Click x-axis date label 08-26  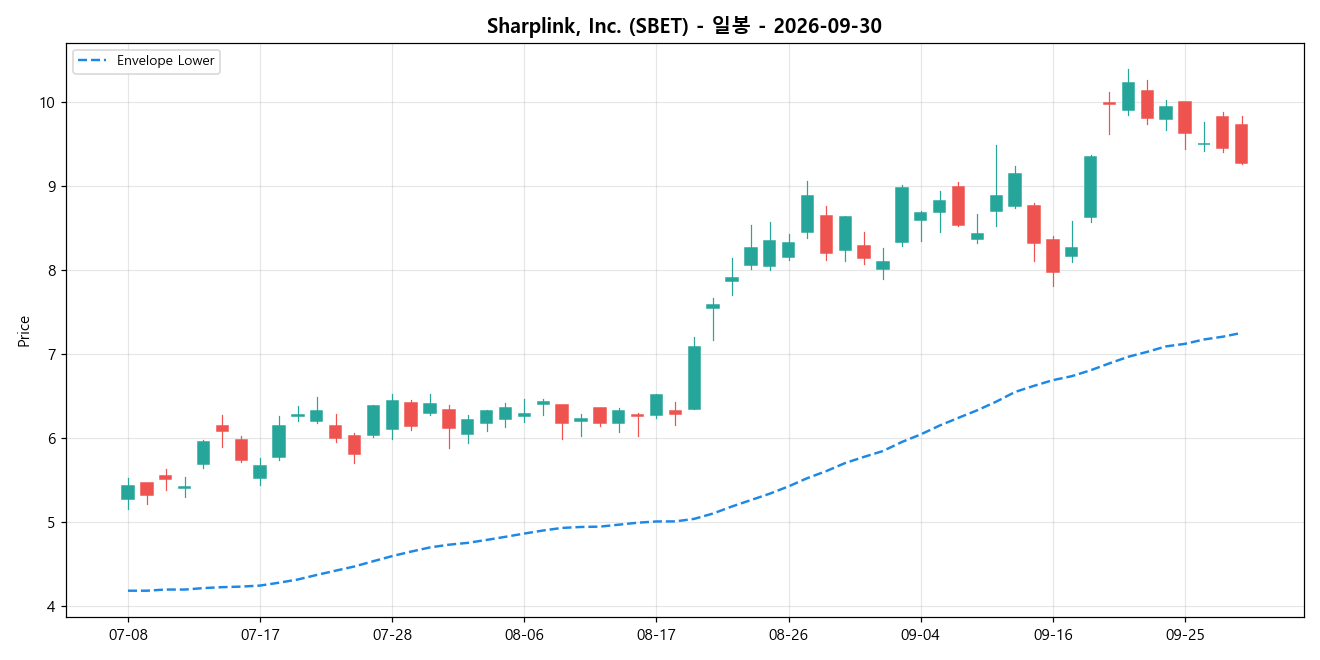click(x=788, y=635)
